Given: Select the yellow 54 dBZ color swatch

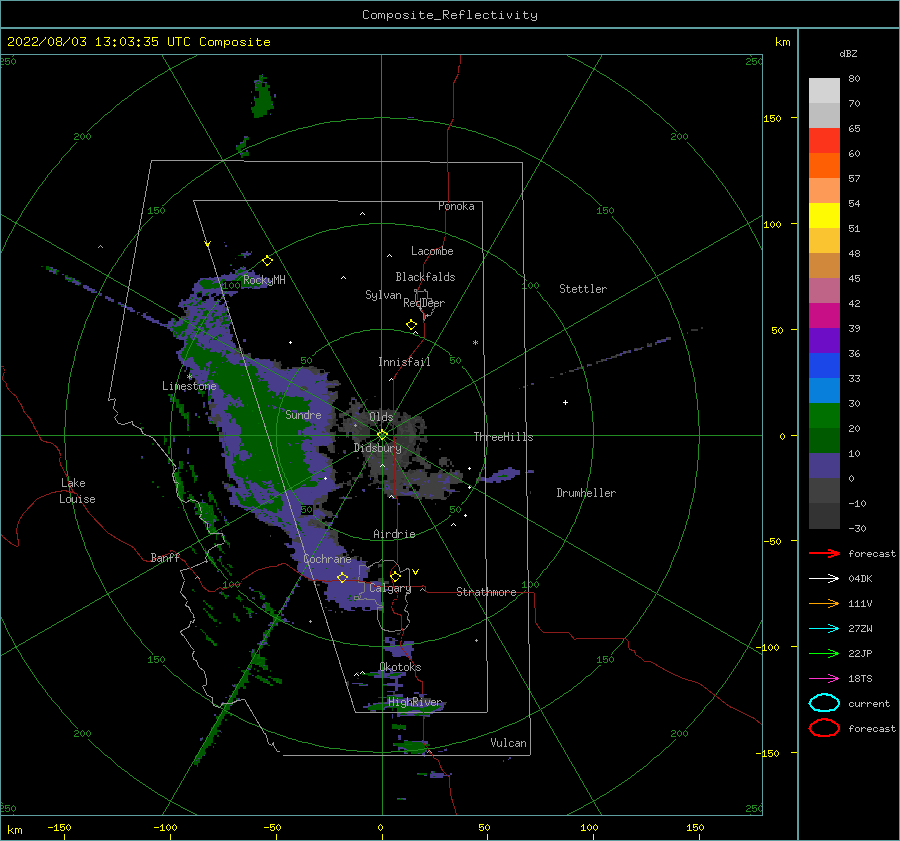Looking at the screenshot, I should (824, 215).
